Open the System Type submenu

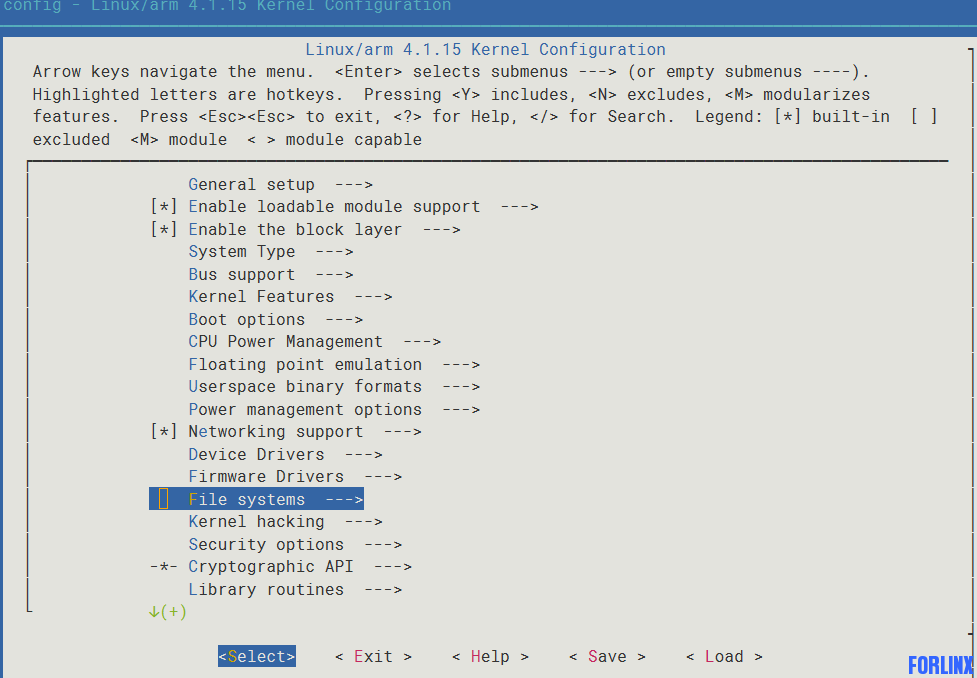pos(270,252)
